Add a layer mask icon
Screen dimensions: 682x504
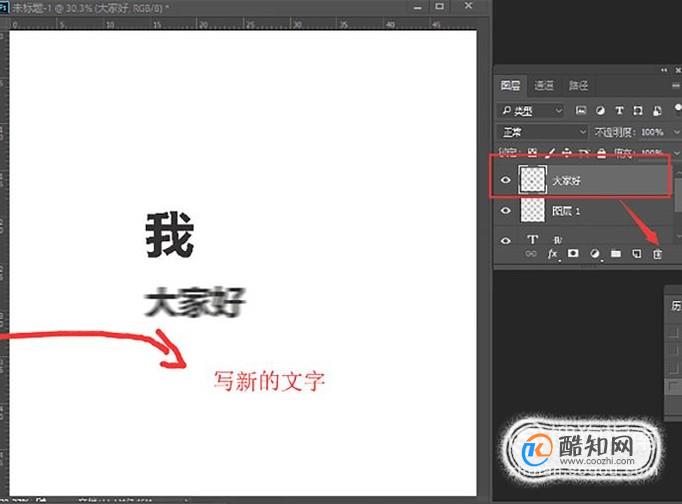click(573, 254)
